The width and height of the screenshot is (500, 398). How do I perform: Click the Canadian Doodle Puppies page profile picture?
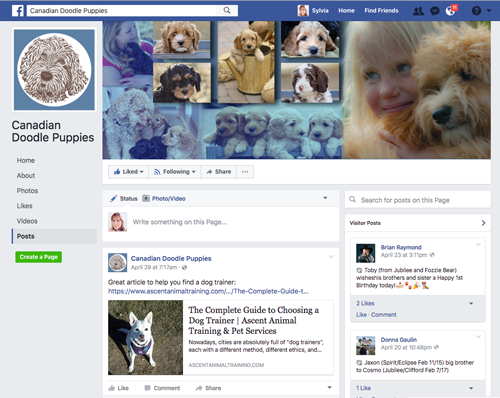(x=54, y=70)
